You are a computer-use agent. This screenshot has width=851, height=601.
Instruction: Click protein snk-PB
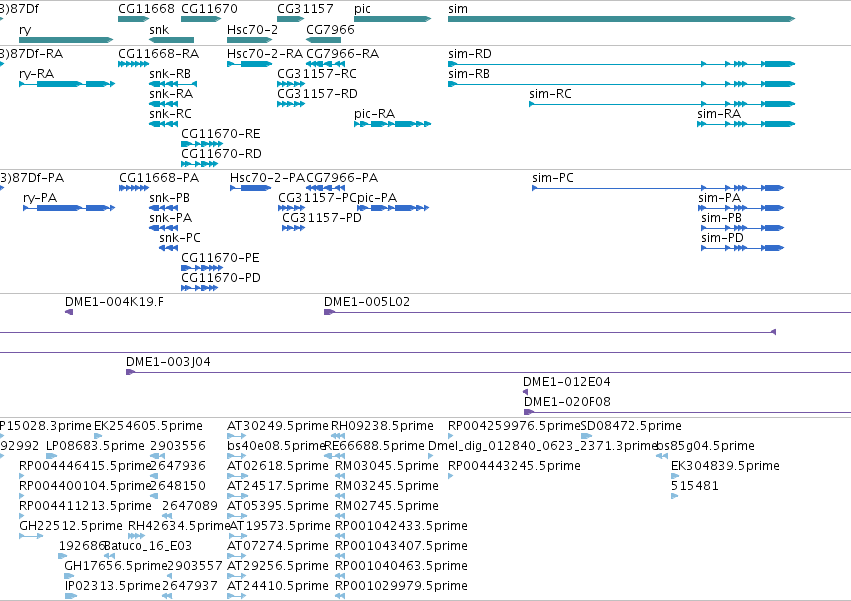click(163, 208)
